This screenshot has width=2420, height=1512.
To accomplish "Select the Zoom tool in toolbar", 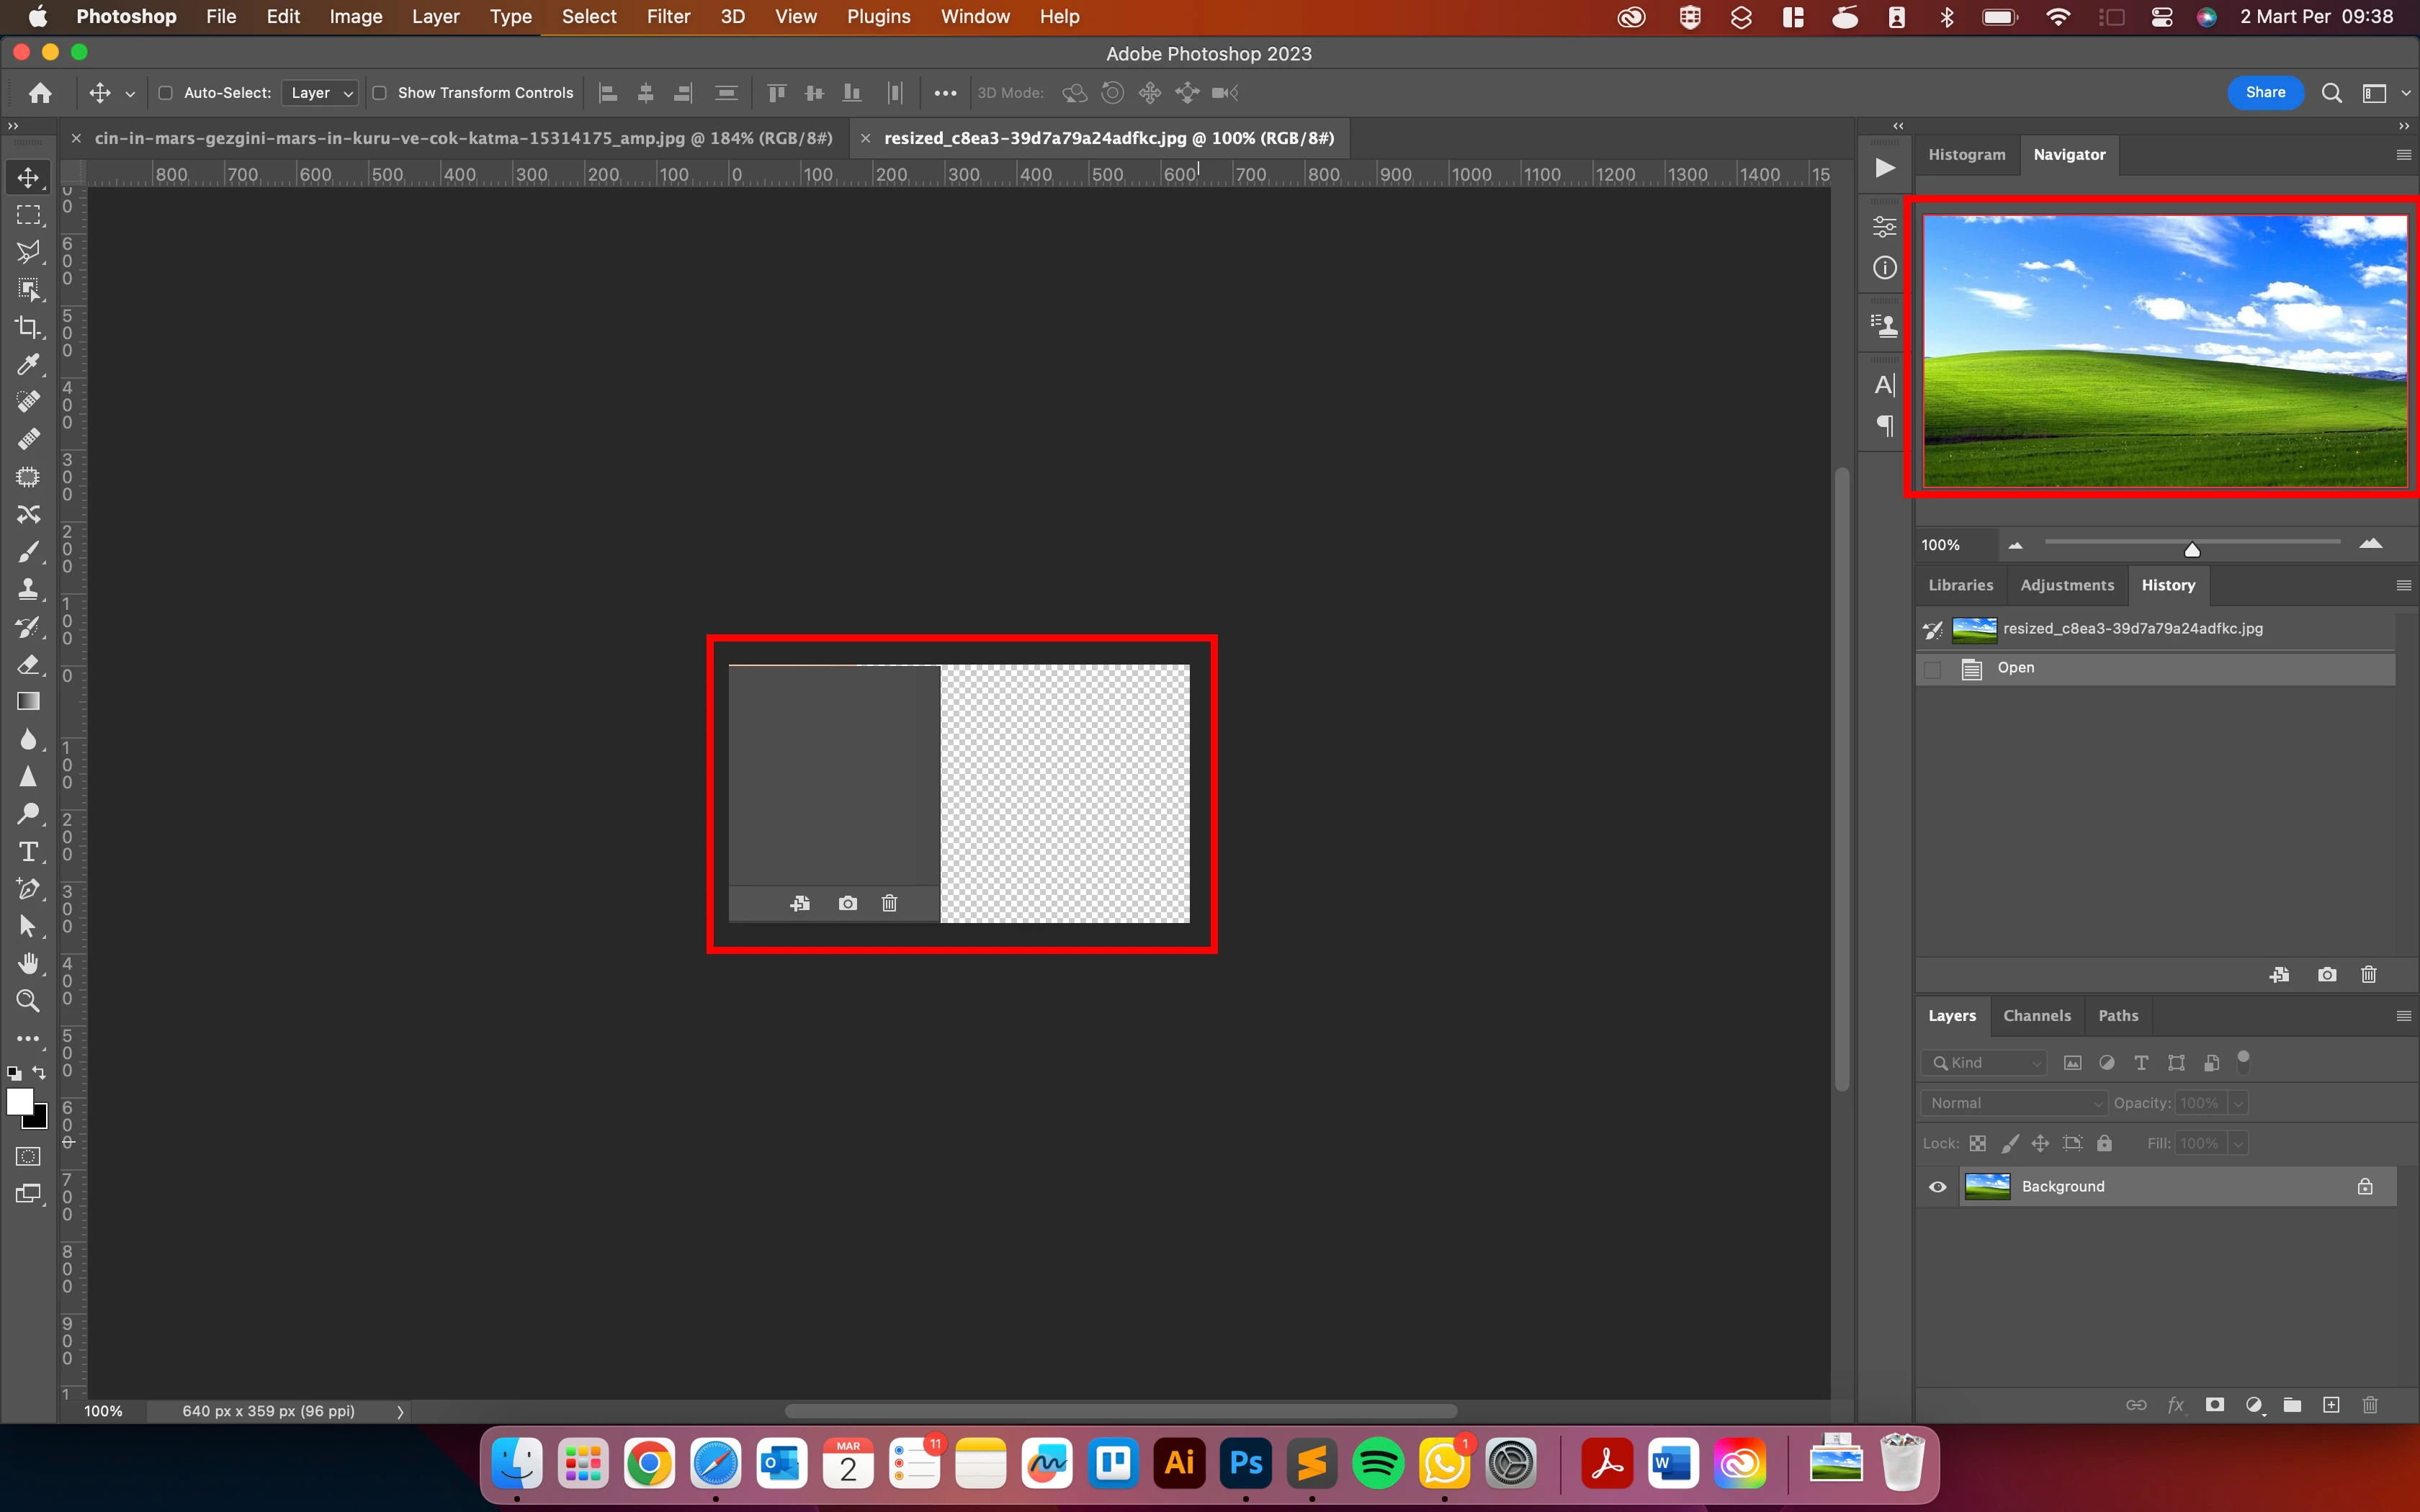I will [x=28, y=1000].
